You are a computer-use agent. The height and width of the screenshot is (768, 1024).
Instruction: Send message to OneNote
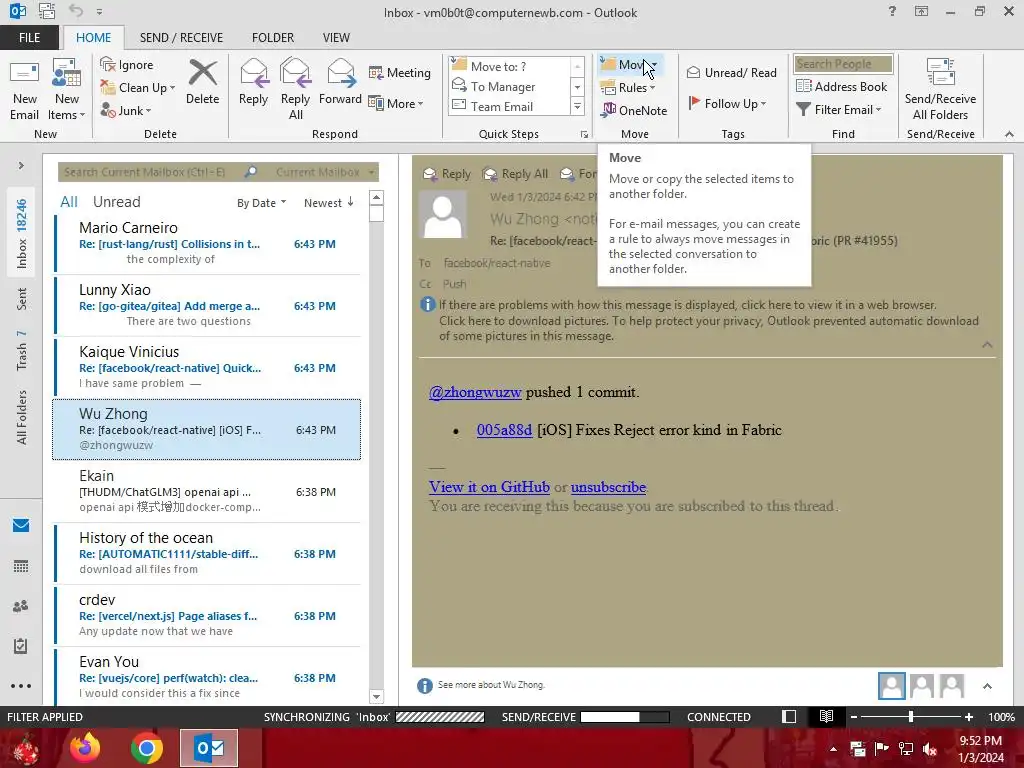(634, 110)
